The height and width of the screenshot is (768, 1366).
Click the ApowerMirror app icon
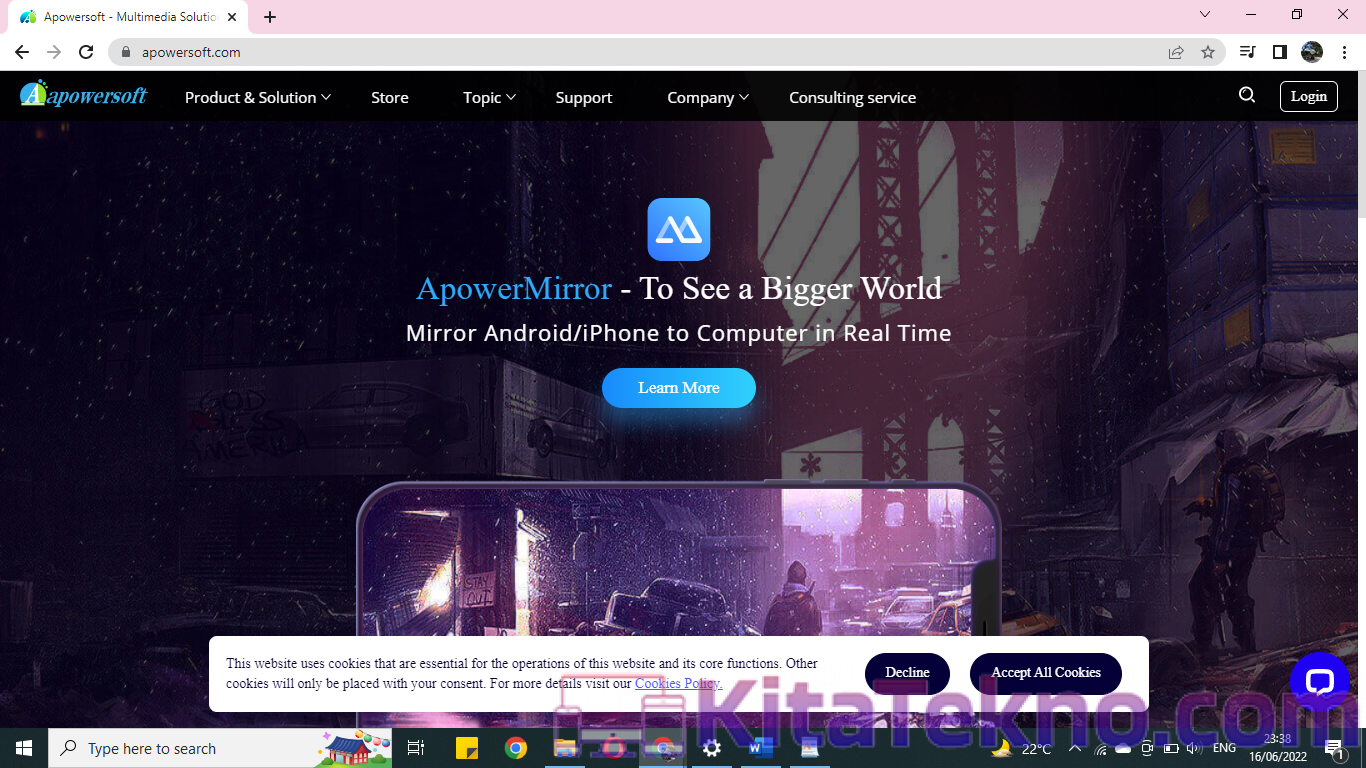point(679,229)
